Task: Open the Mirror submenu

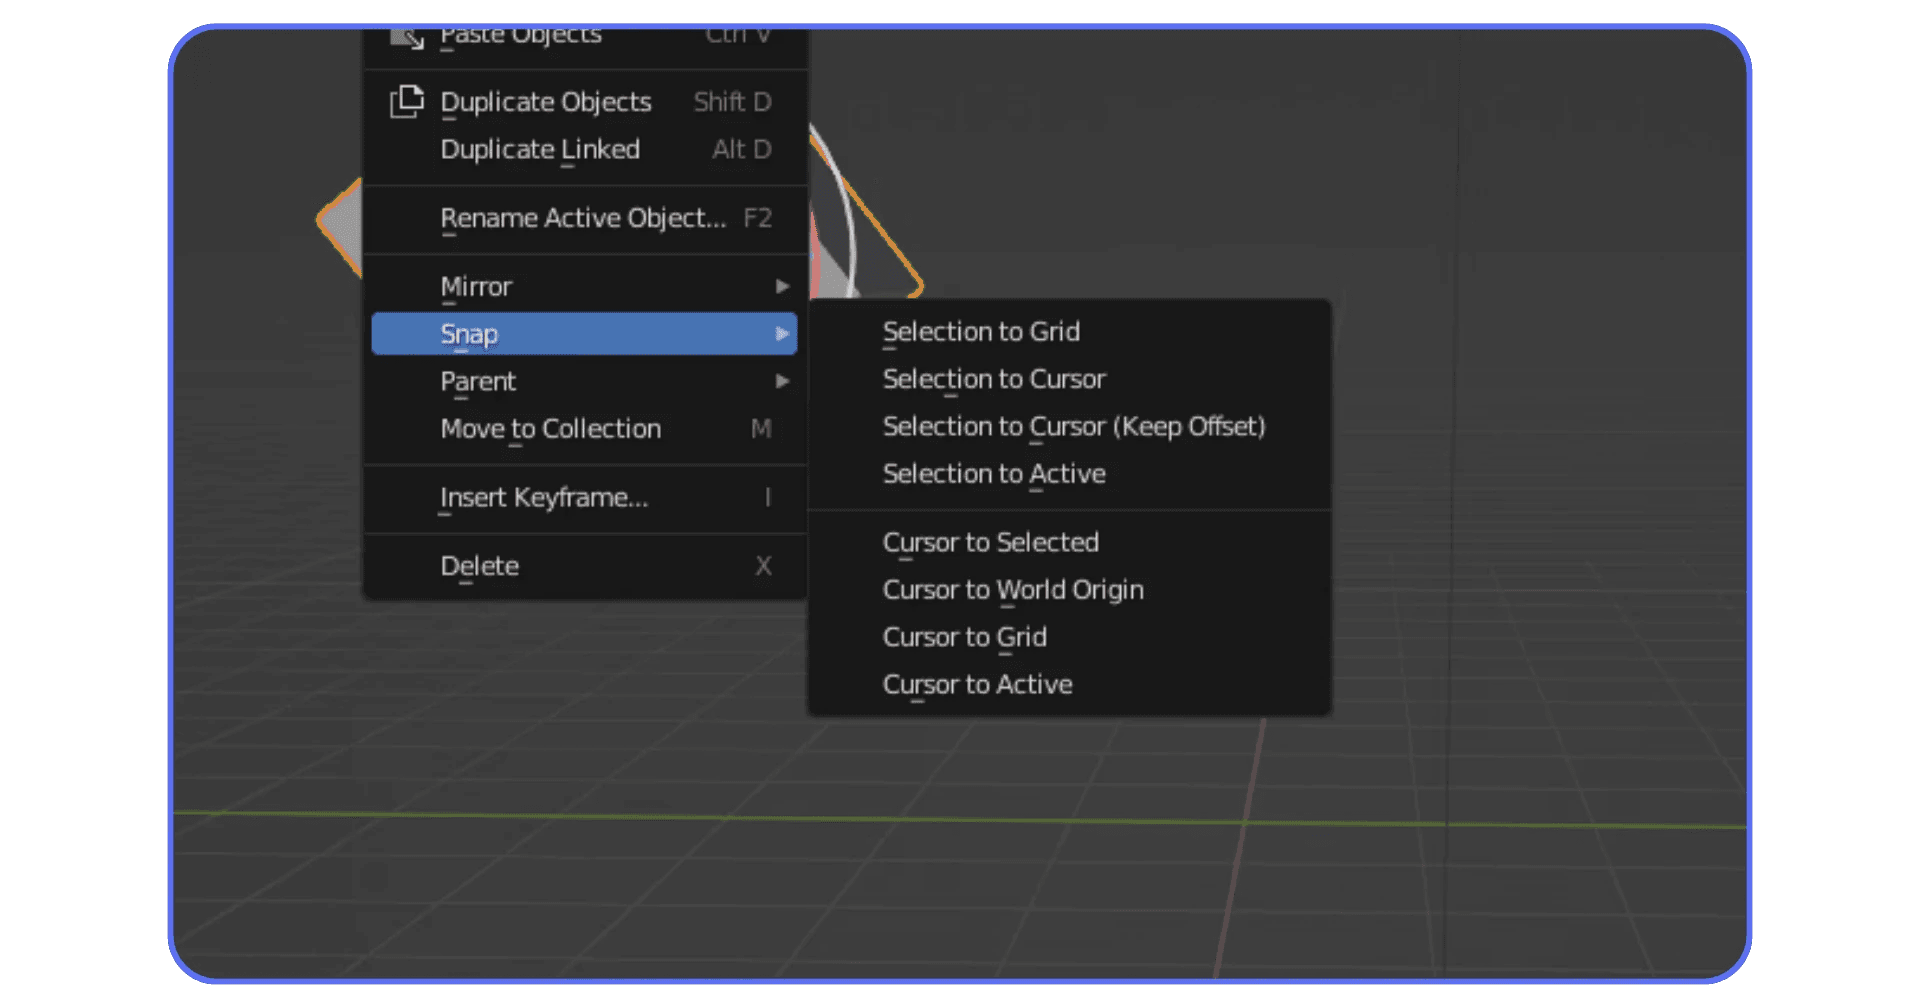Action: (584, 287)
